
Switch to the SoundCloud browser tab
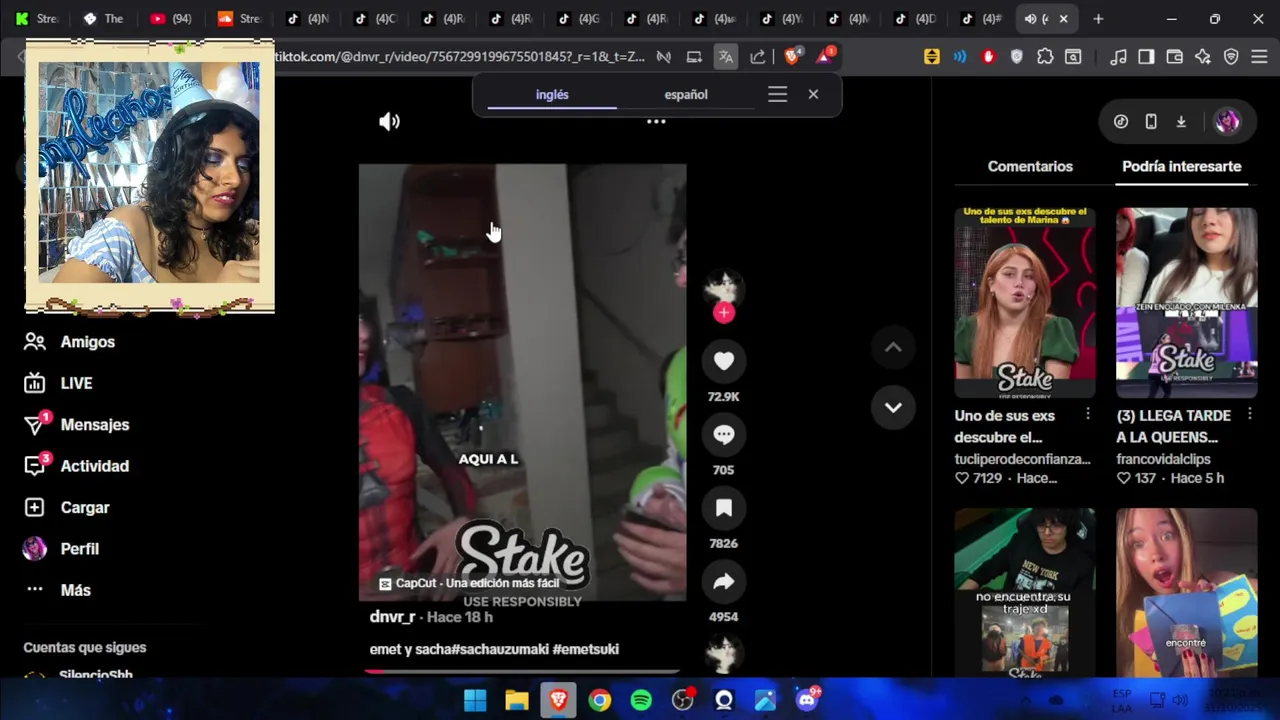click(239, 19)
